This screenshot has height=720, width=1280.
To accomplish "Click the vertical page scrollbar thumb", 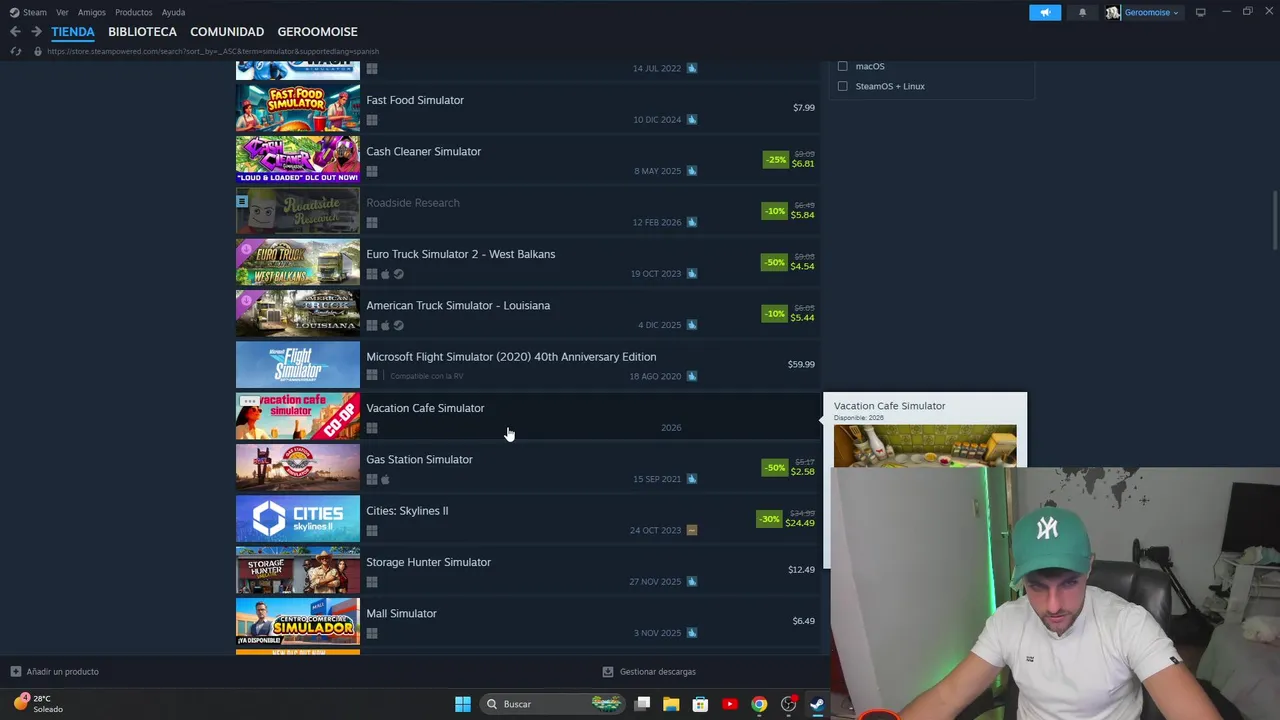I will click(1274, 220).
